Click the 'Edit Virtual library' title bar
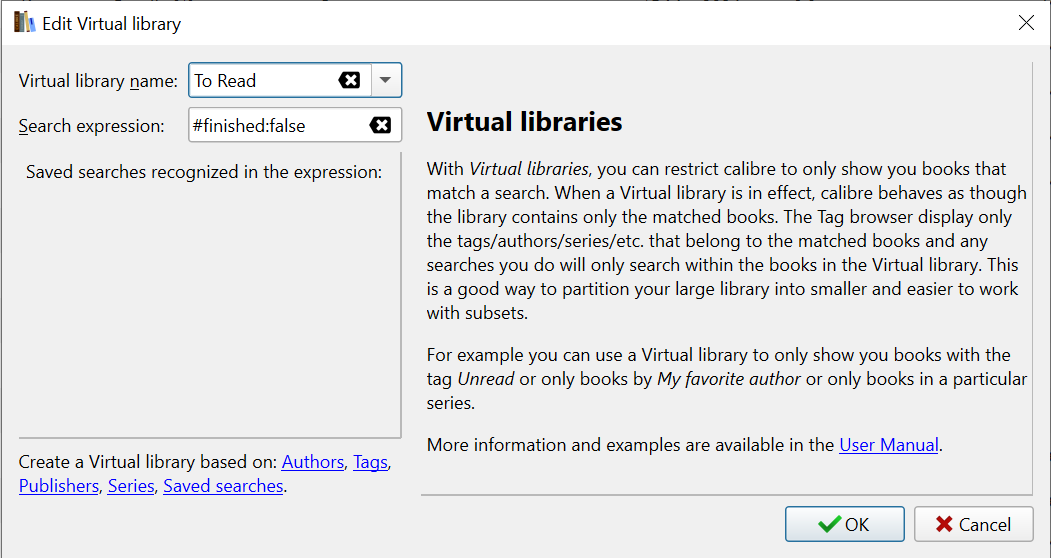1051x558 pixels. [500, 22]
